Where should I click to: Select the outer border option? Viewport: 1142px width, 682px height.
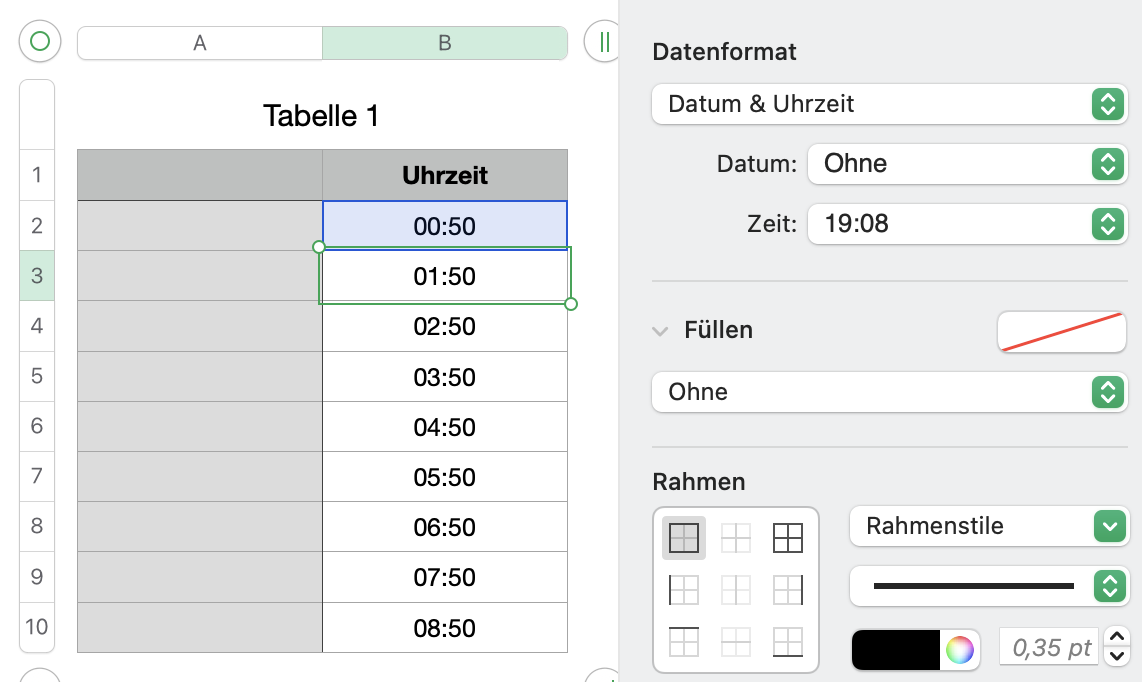[x=684, y=538]
